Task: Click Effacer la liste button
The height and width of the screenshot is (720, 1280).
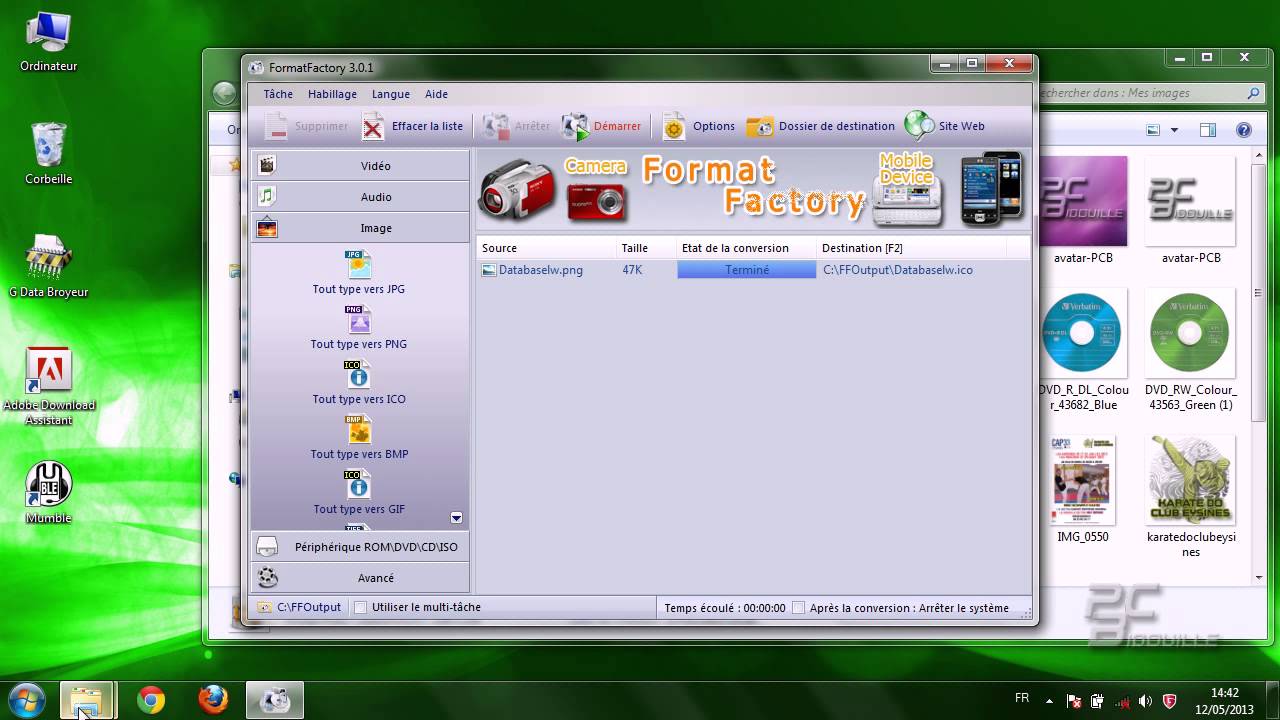Action: point(413,126)
